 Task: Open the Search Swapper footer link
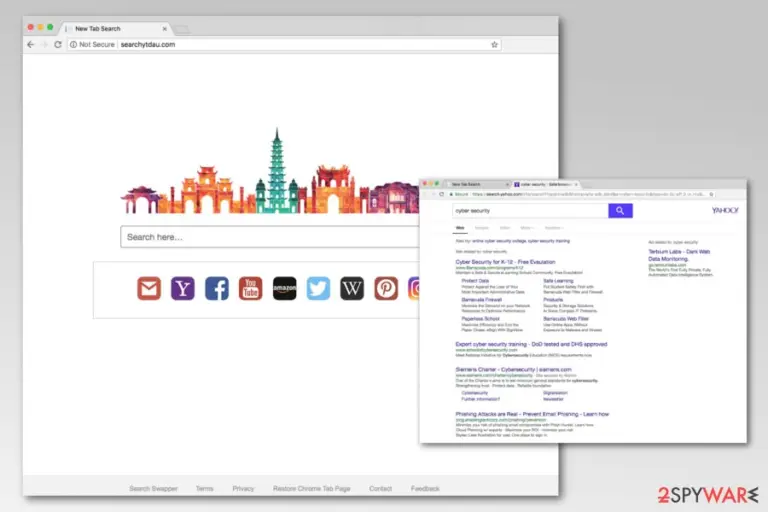153,488
